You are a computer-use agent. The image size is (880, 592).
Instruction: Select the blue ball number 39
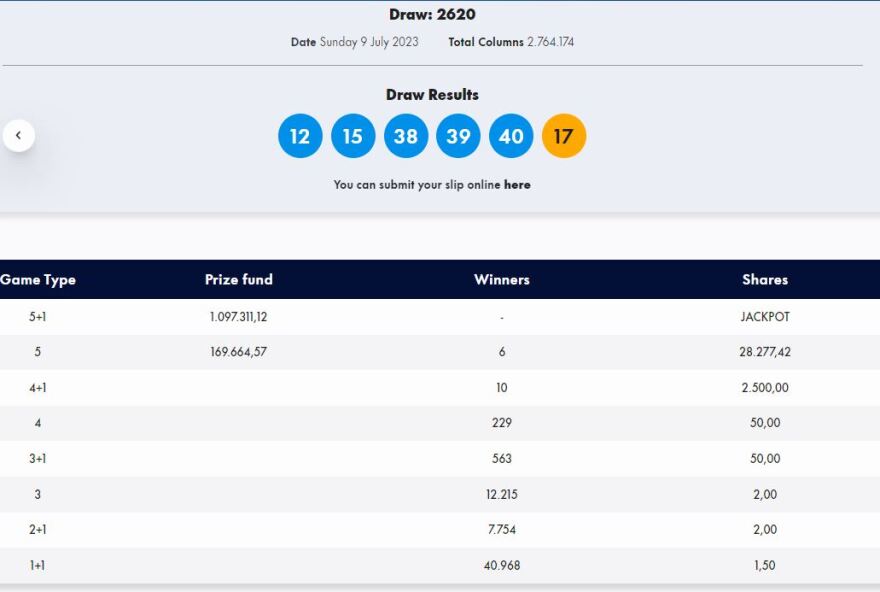point(458,136)
